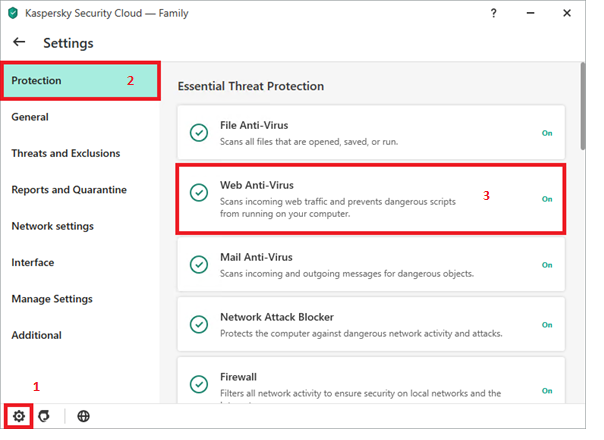Open the support headset icon
The height and width of the screenshot is (440, 604).
click(x=44, y=416)
